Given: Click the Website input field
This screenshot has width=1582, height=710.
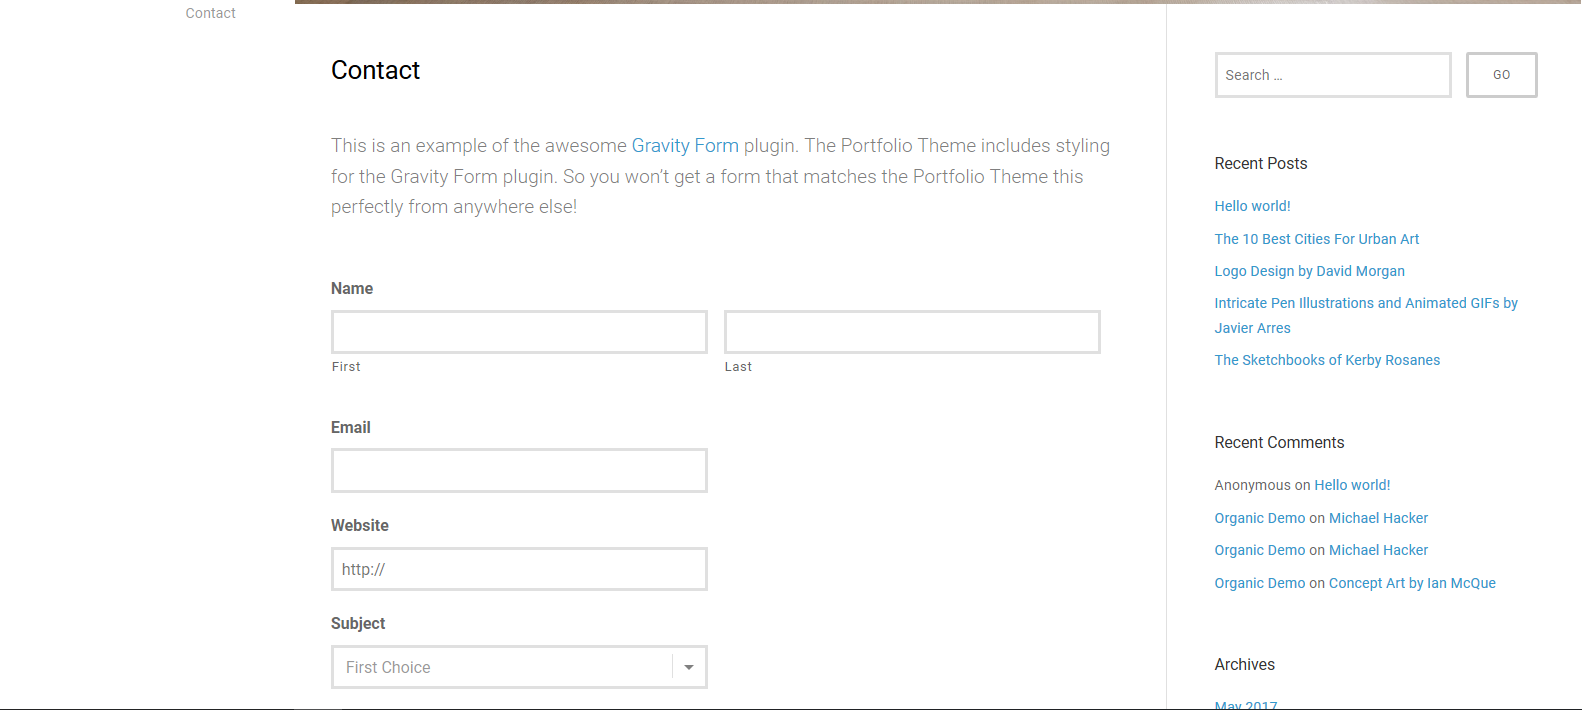Looking at the screenshot, I should 519,569.
